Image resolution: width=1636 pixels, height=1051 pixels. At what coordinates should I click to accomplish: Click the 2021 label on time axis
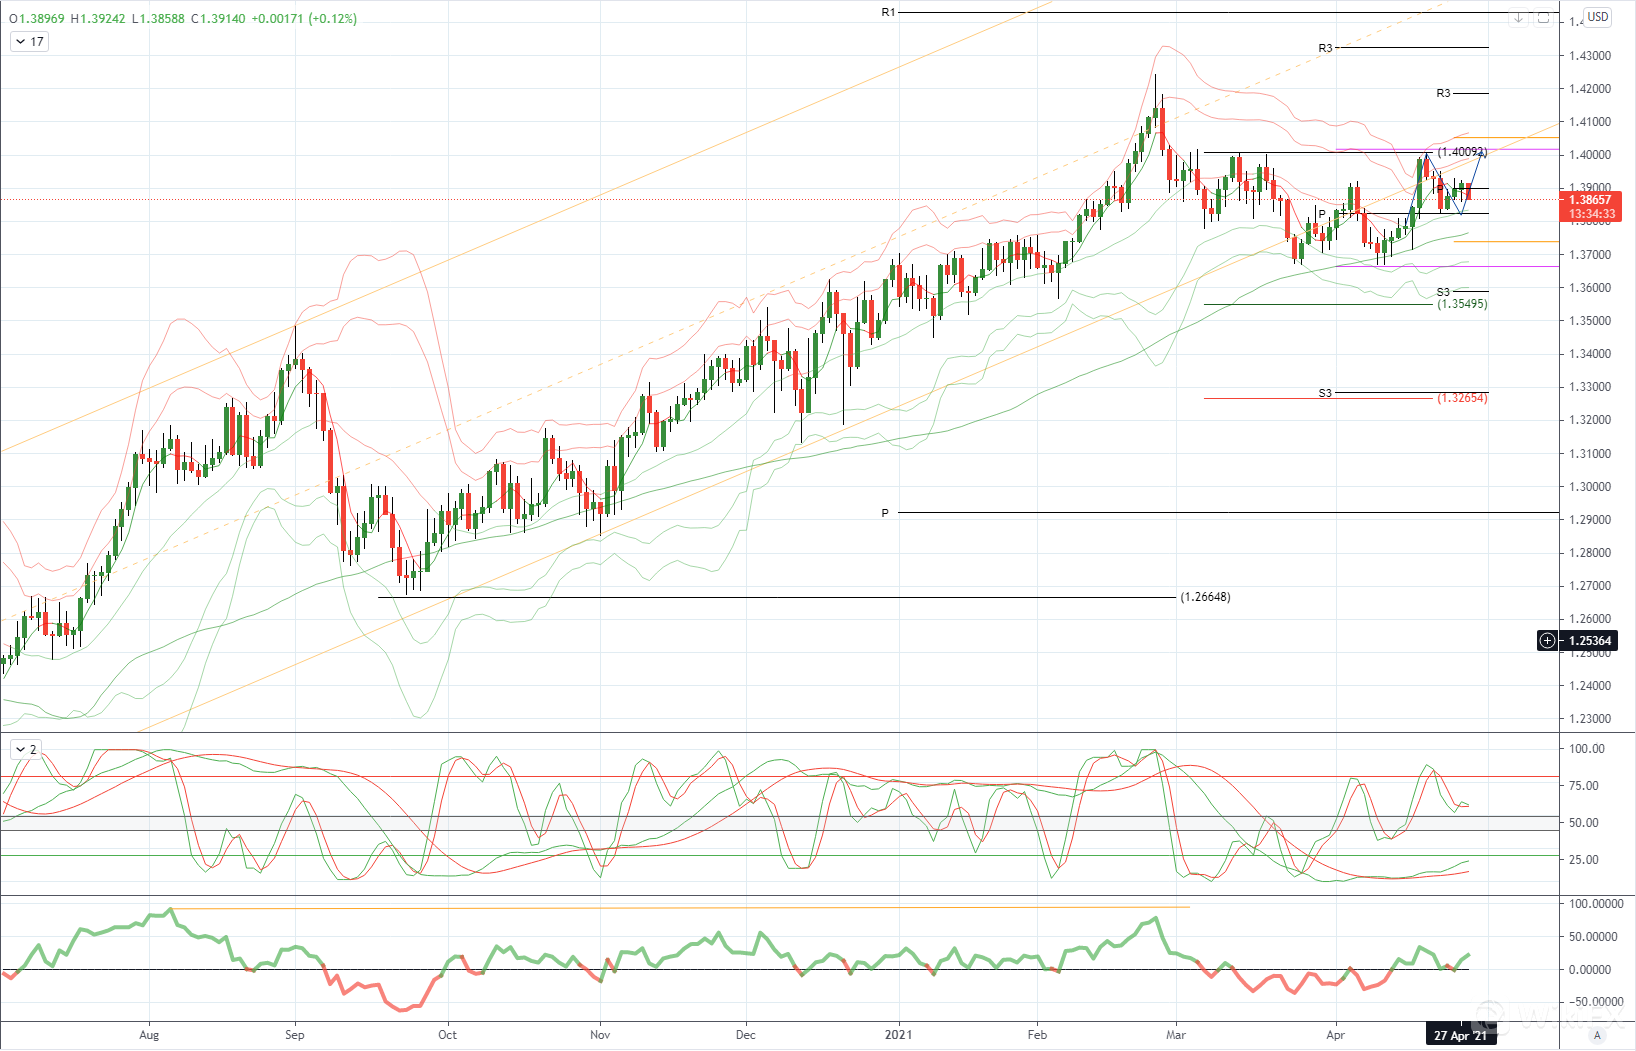(898, 1035)
